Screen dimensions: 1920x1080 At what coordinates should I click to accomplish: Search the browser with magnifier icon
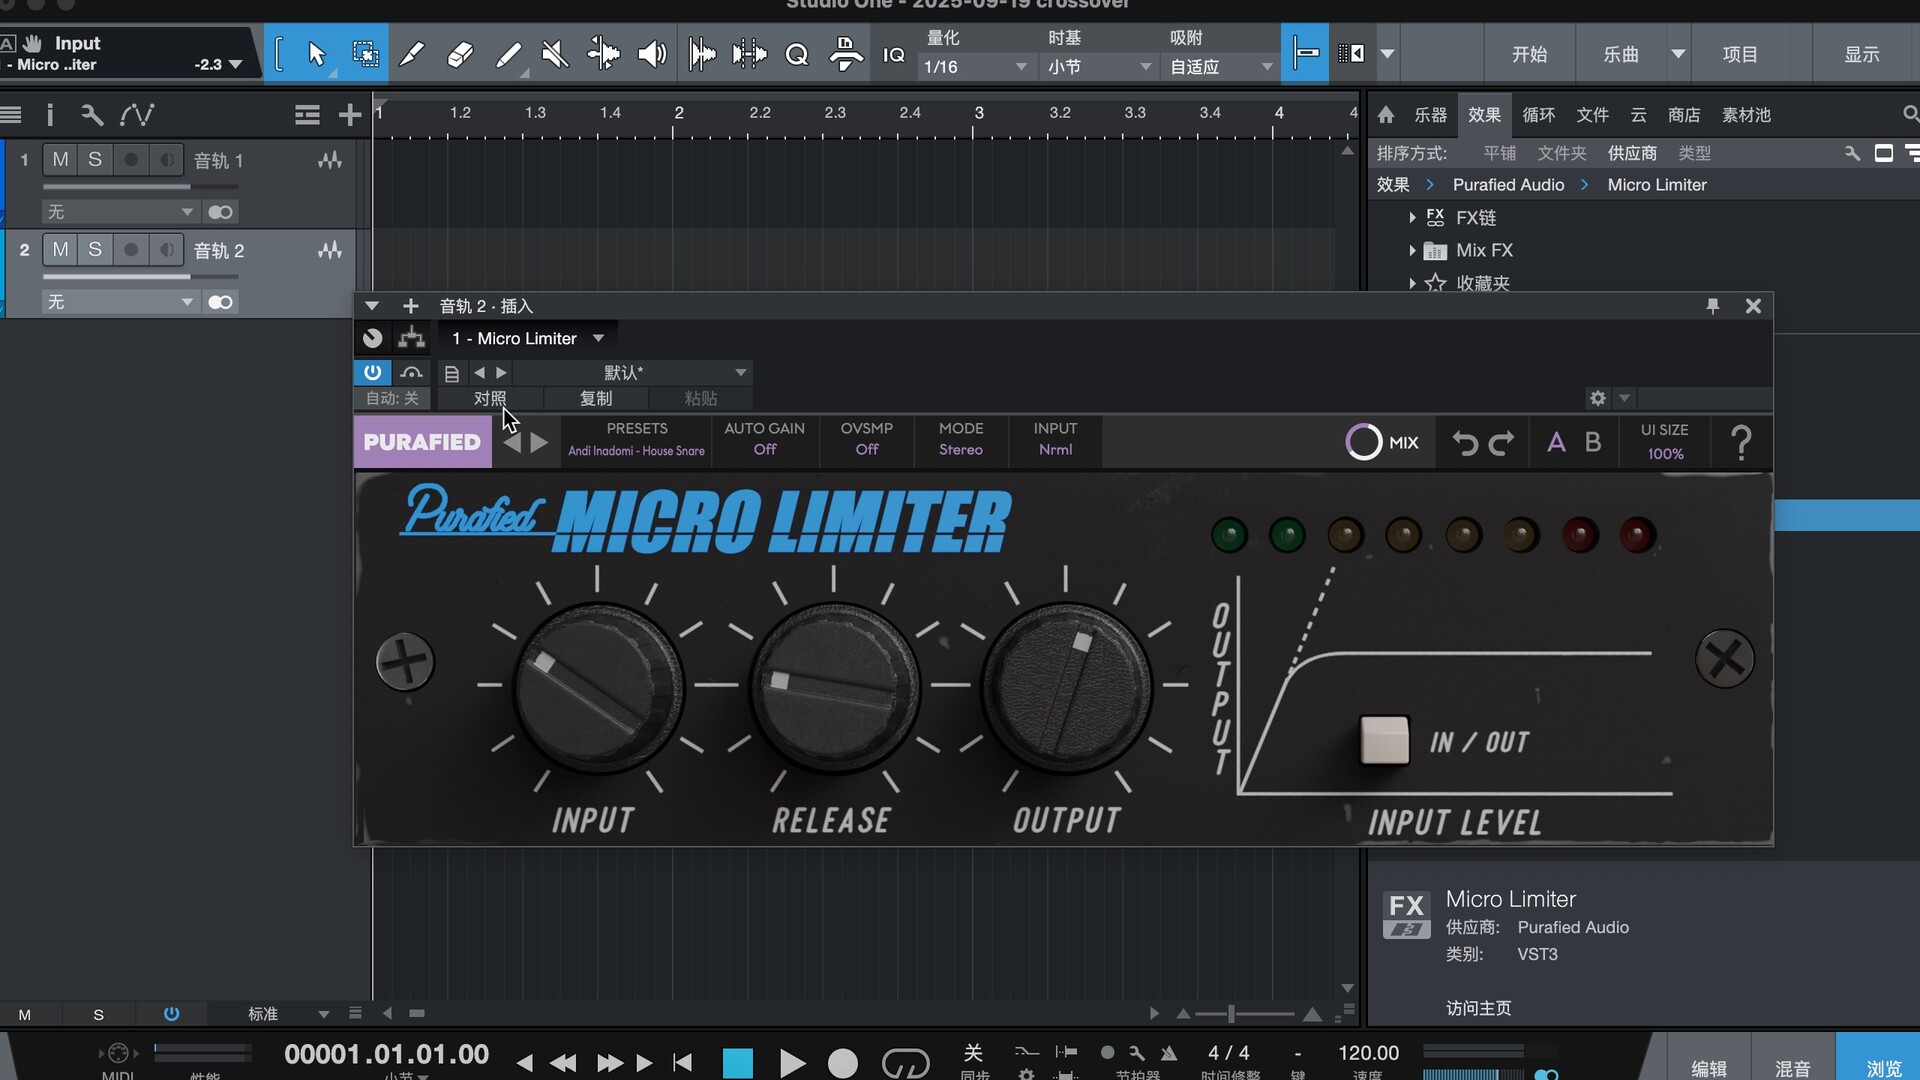tap(1909, 115)
